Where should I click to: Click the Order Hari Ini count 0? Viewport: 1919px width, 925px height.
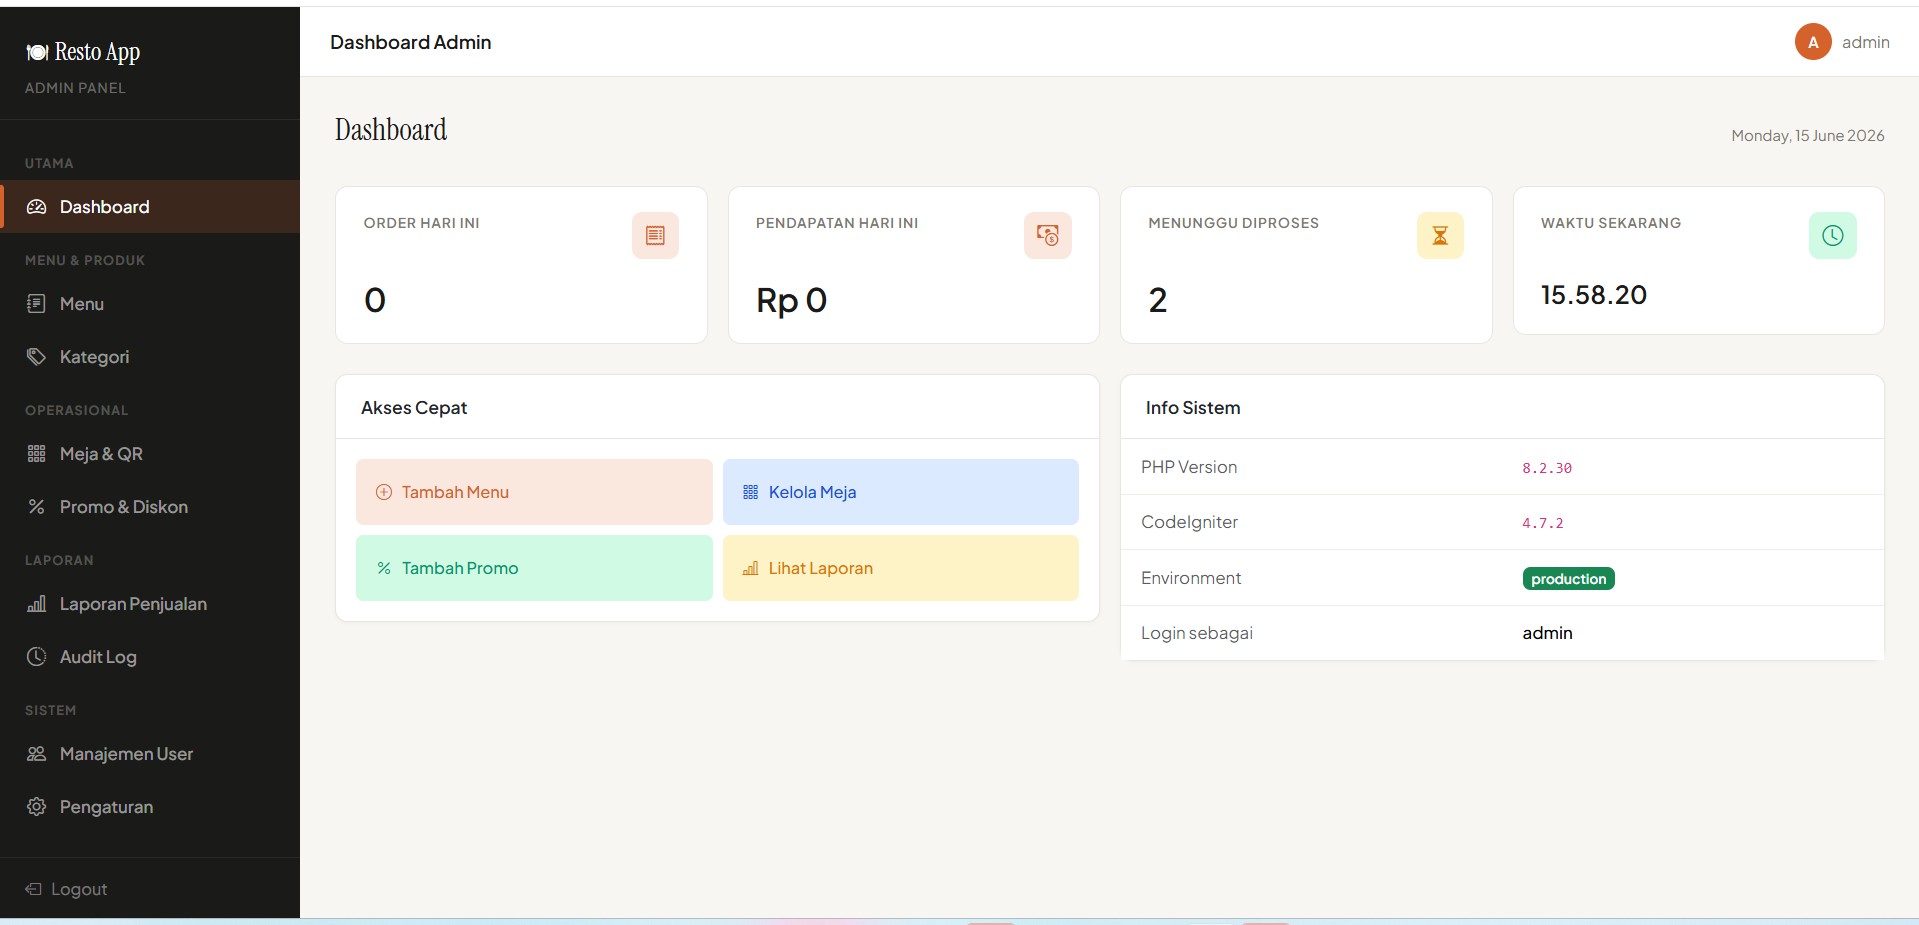coord(375,300)
